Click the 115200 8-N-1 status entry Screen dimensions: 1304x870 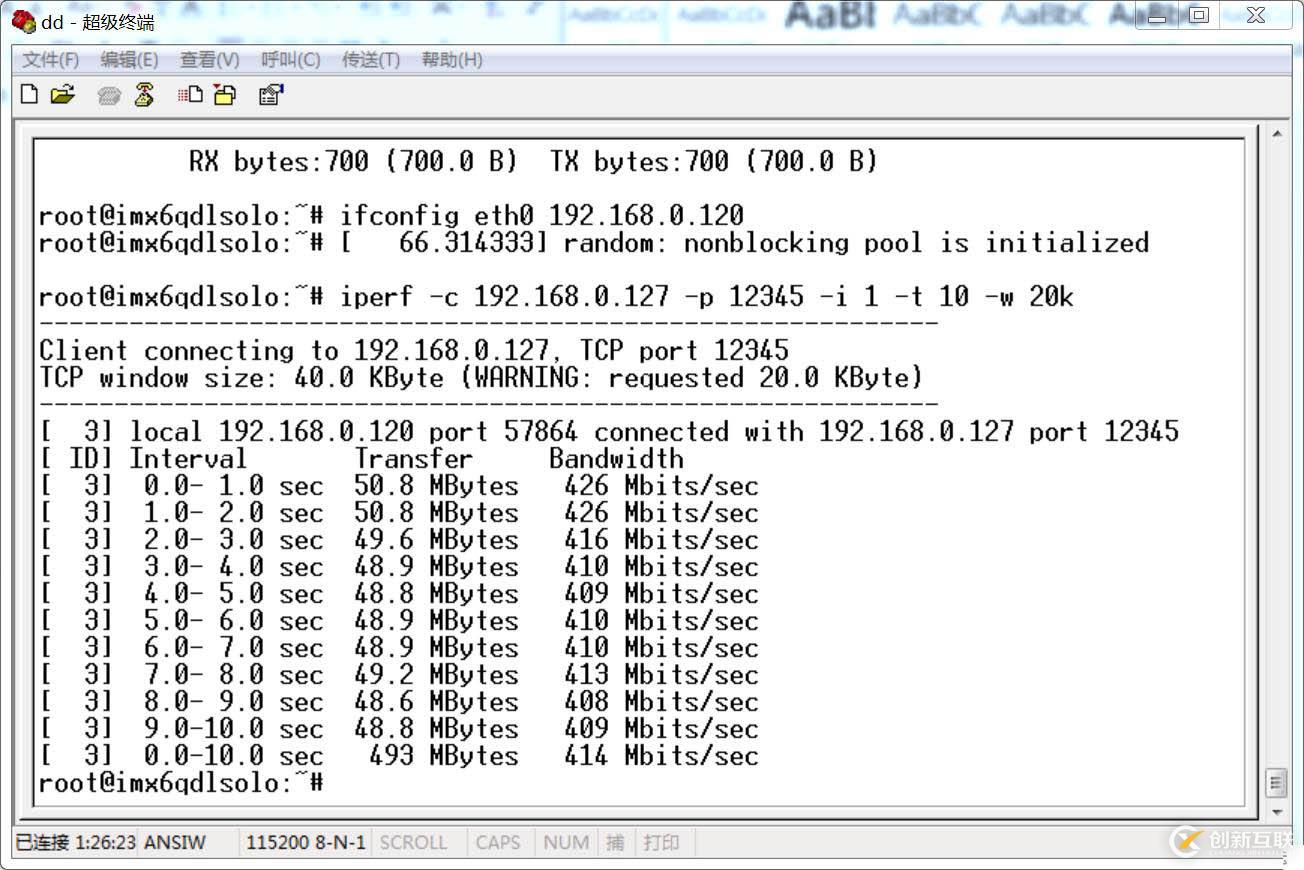pyautogui.click(x=306, y=842)
